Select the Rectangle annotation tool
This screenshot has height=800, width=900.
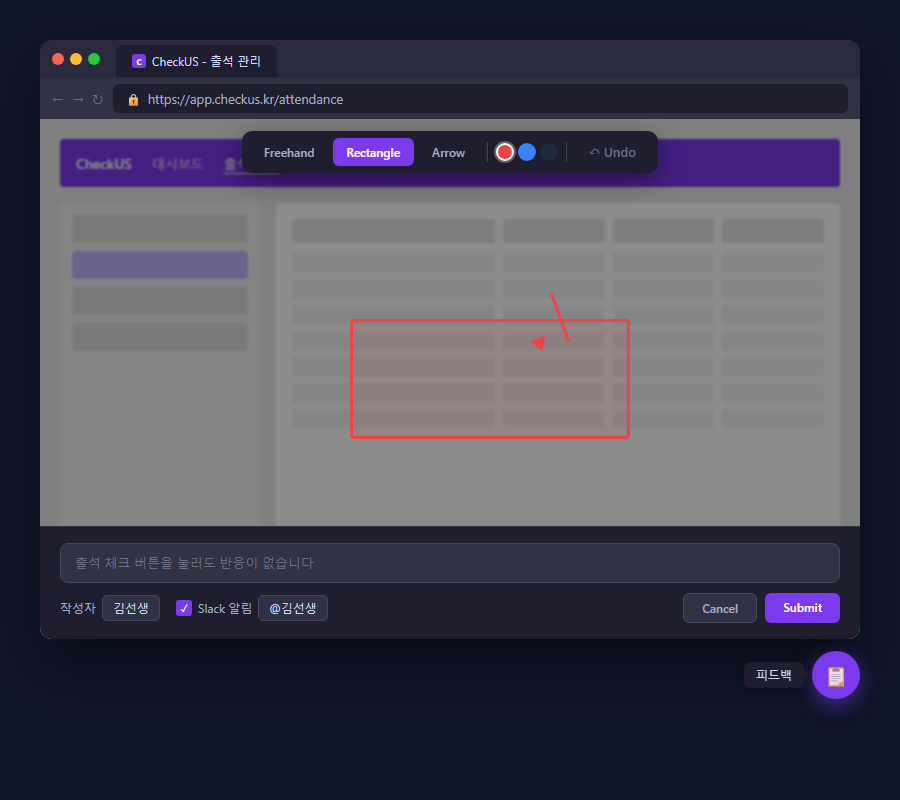pyautogui.click(x=373, y=152)
